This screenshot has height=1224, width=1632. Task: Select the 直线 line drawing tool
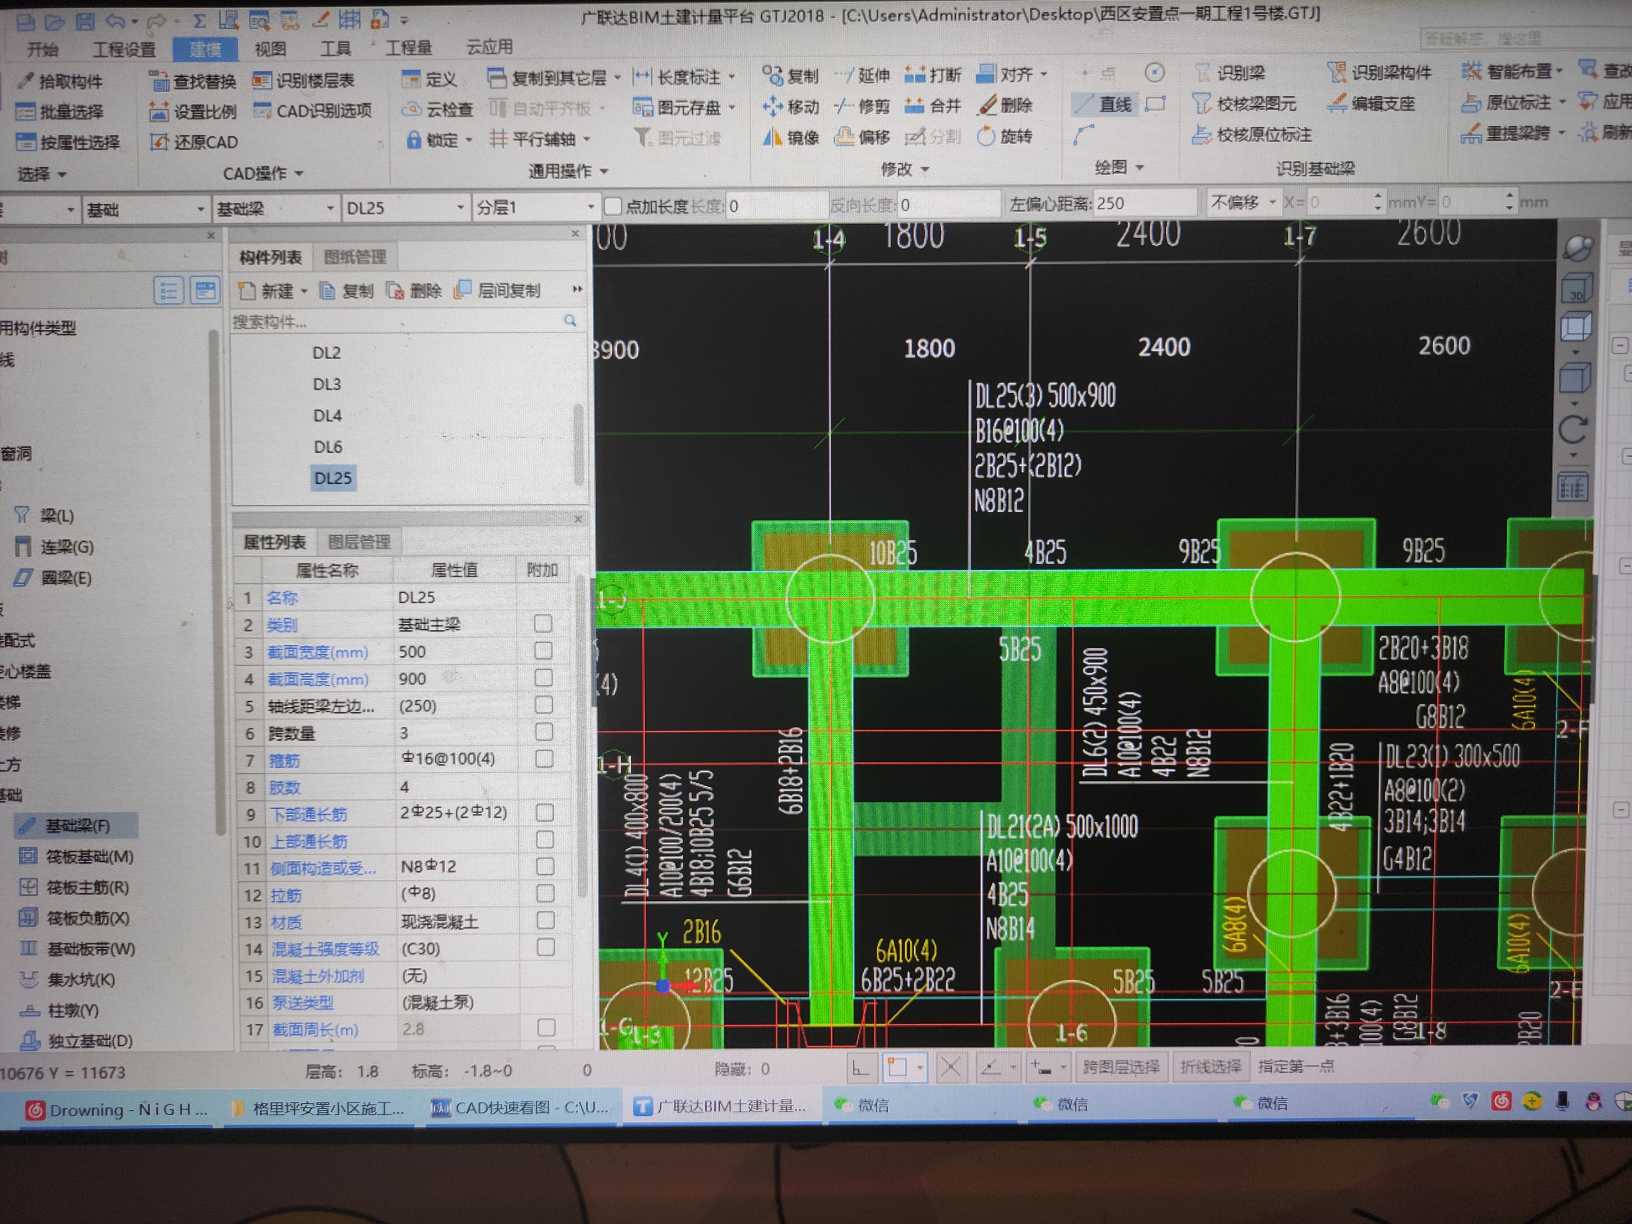1103,104
